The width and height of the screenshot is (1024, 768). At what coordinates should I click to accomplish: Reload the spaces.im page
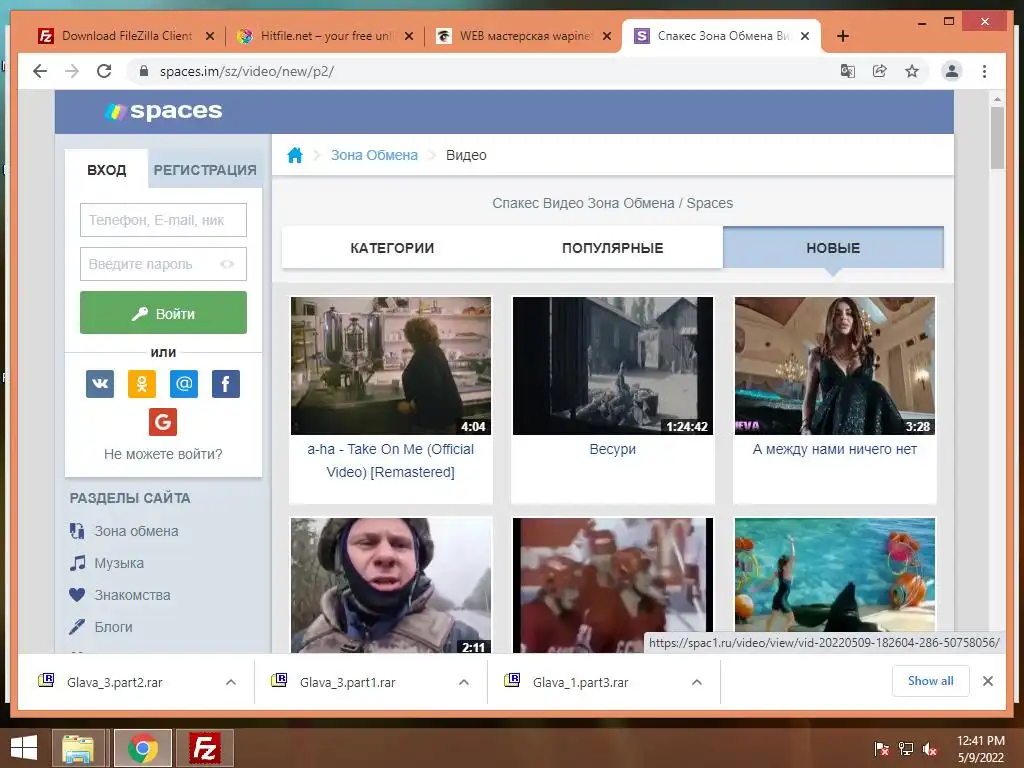[104, 71]
